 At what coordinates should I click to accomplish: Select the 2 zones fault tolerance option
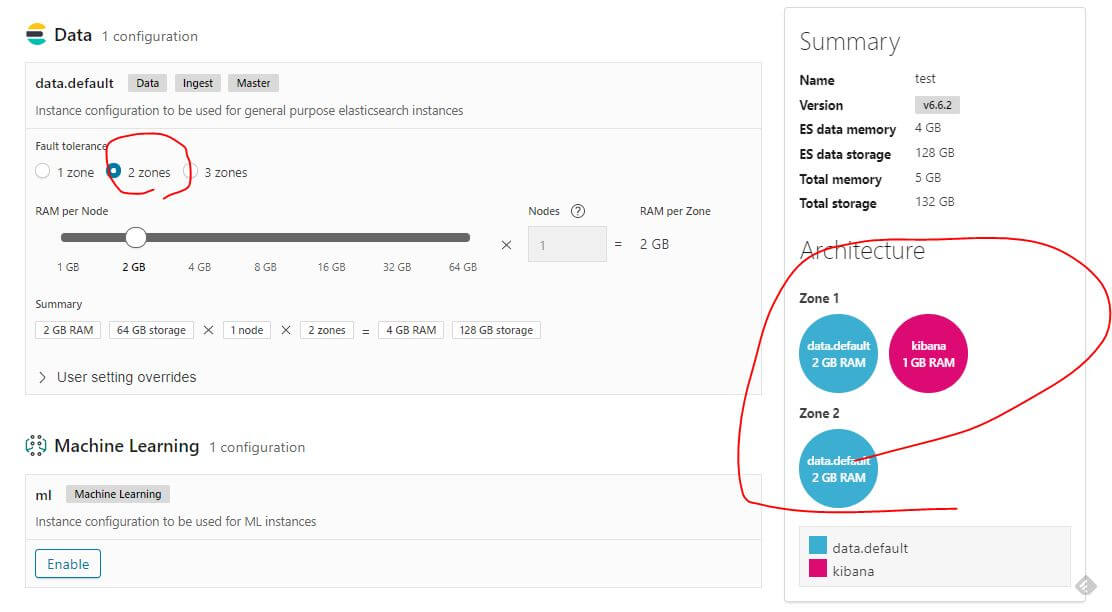tap(114, 171)
